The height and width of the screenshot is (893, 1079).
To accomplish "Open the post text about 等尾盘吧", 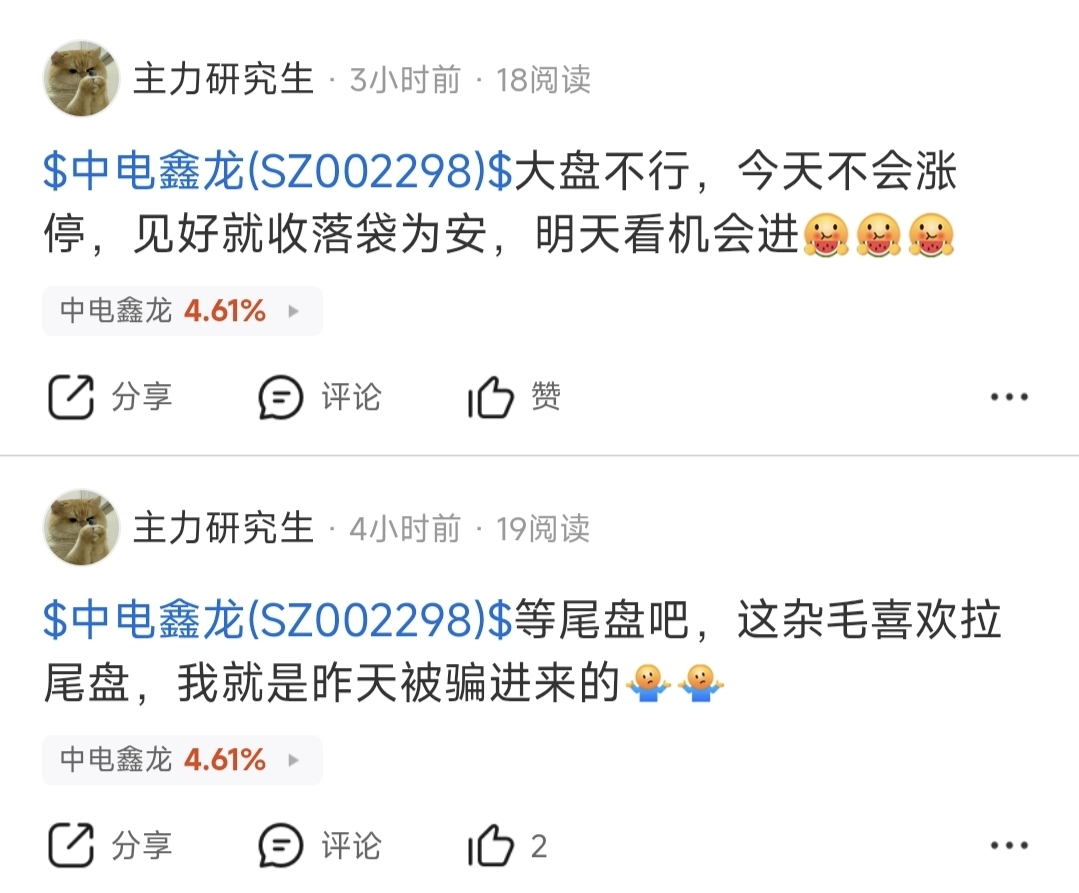I will [x=522, y=651].
